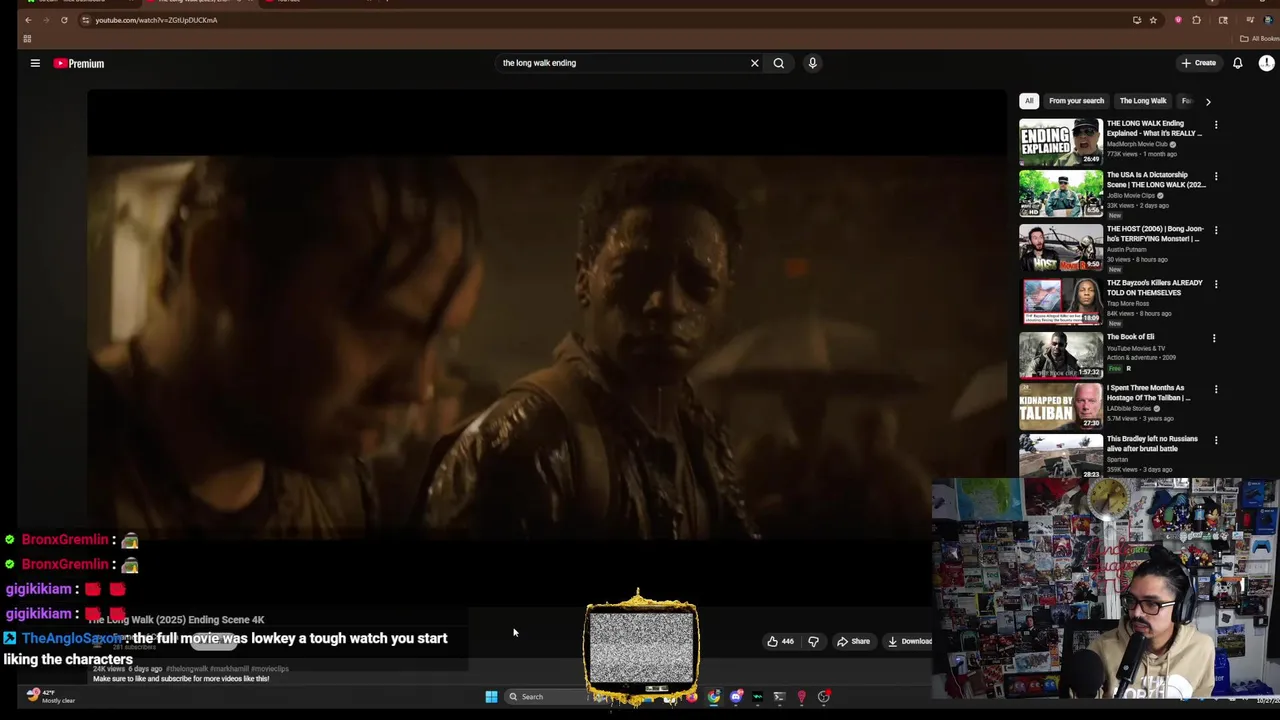The width and height of the screenshot is (1280, 720).
Task: Share the video
Action: pyautogui.click(x=853, y=642)
